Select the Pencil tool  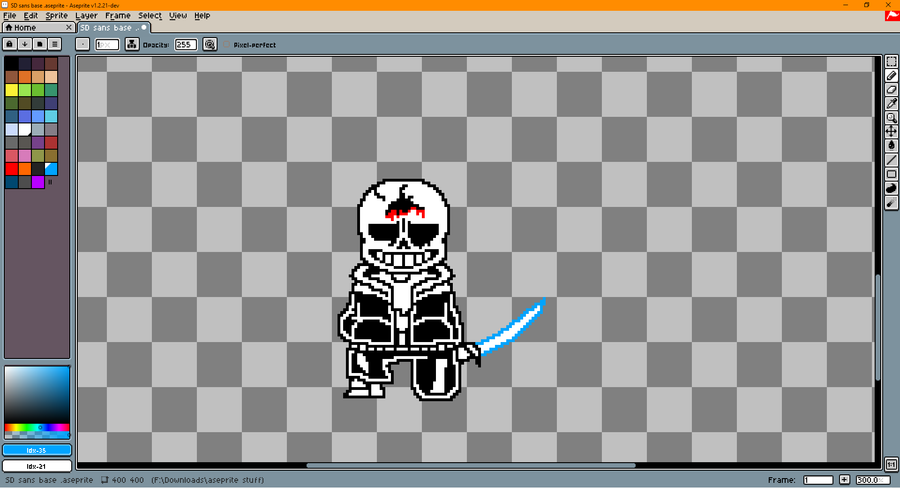pos(891,75)
